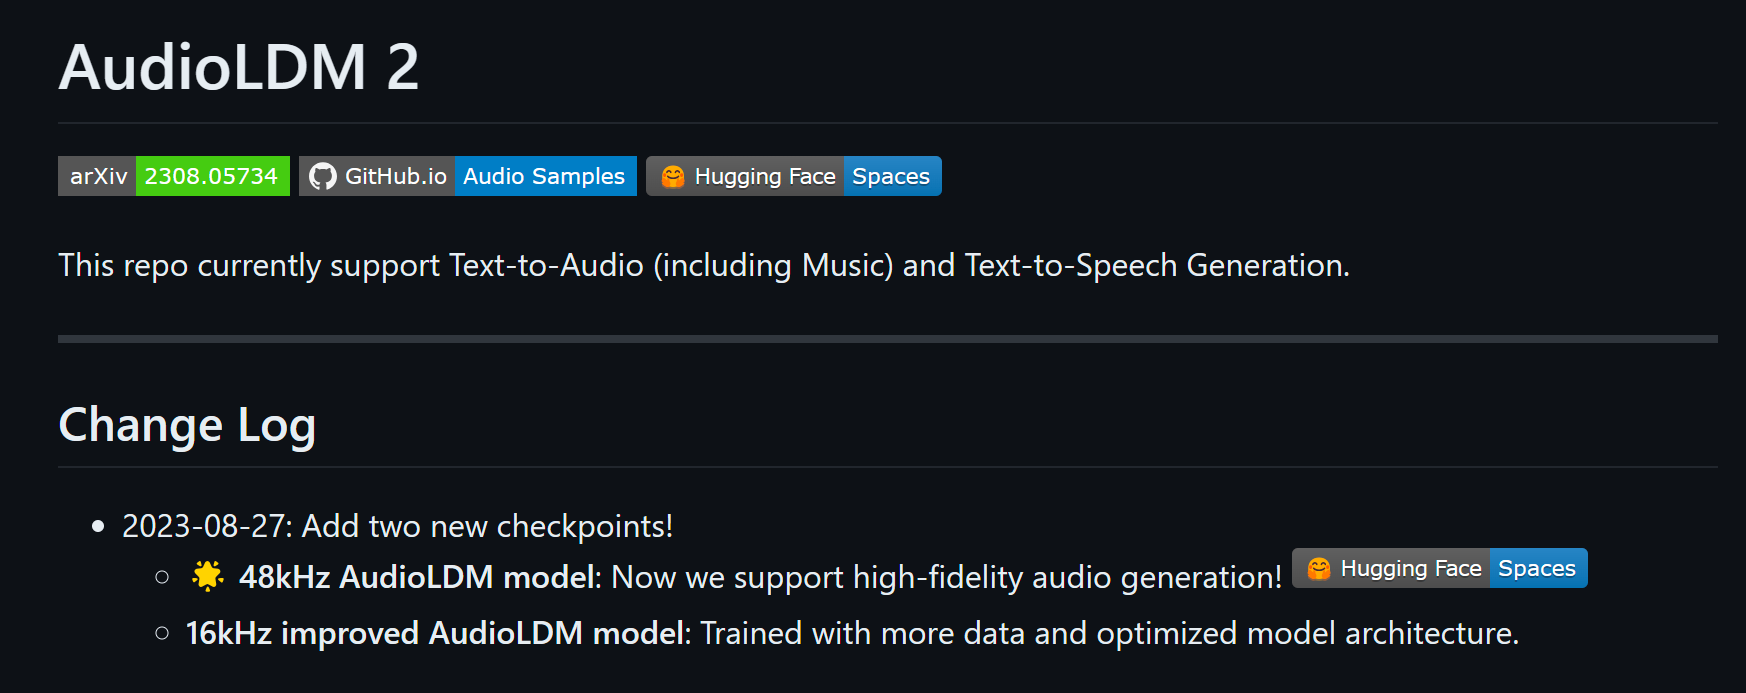Click the repo description paragraph
The height and width of the screenshot is (693, 1746).
tap(704, 265)
